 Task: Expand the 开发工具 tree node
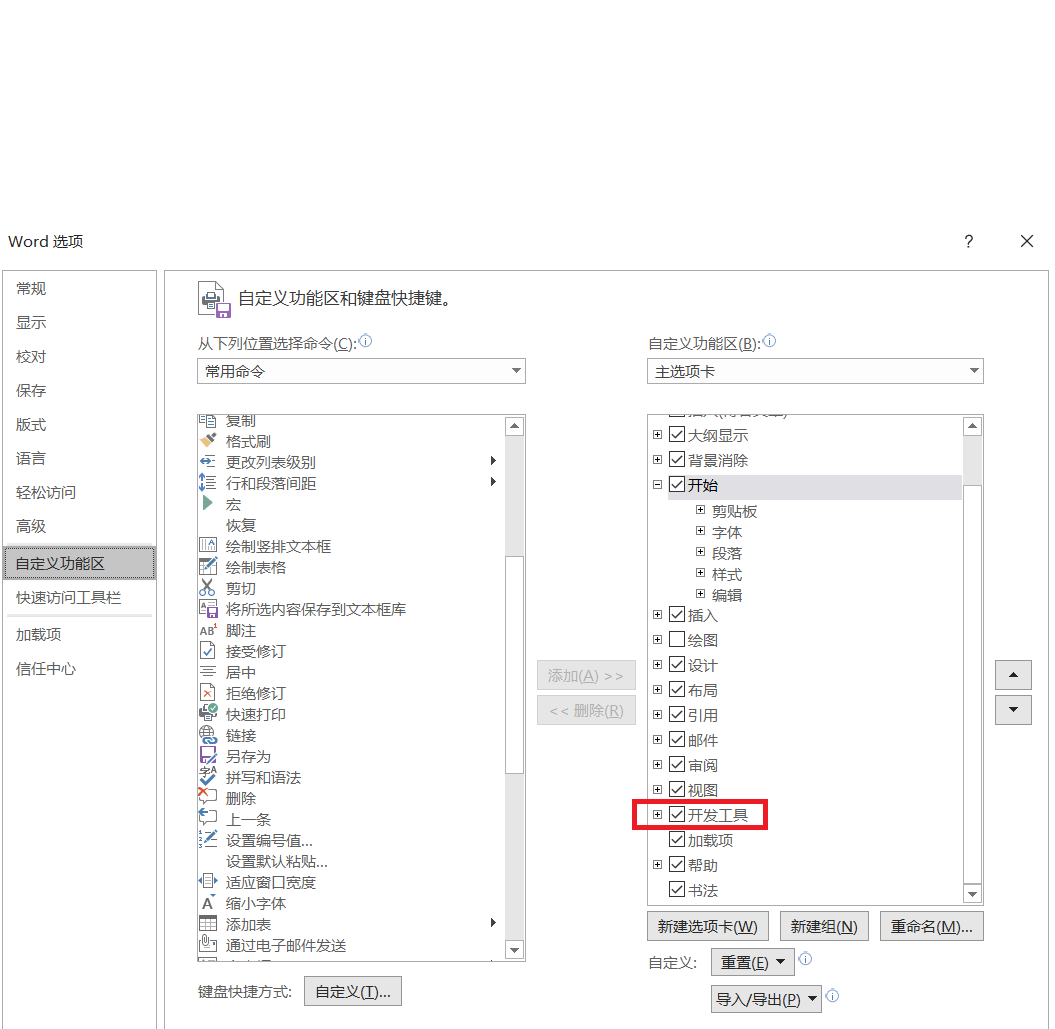[x=657, y=815]
